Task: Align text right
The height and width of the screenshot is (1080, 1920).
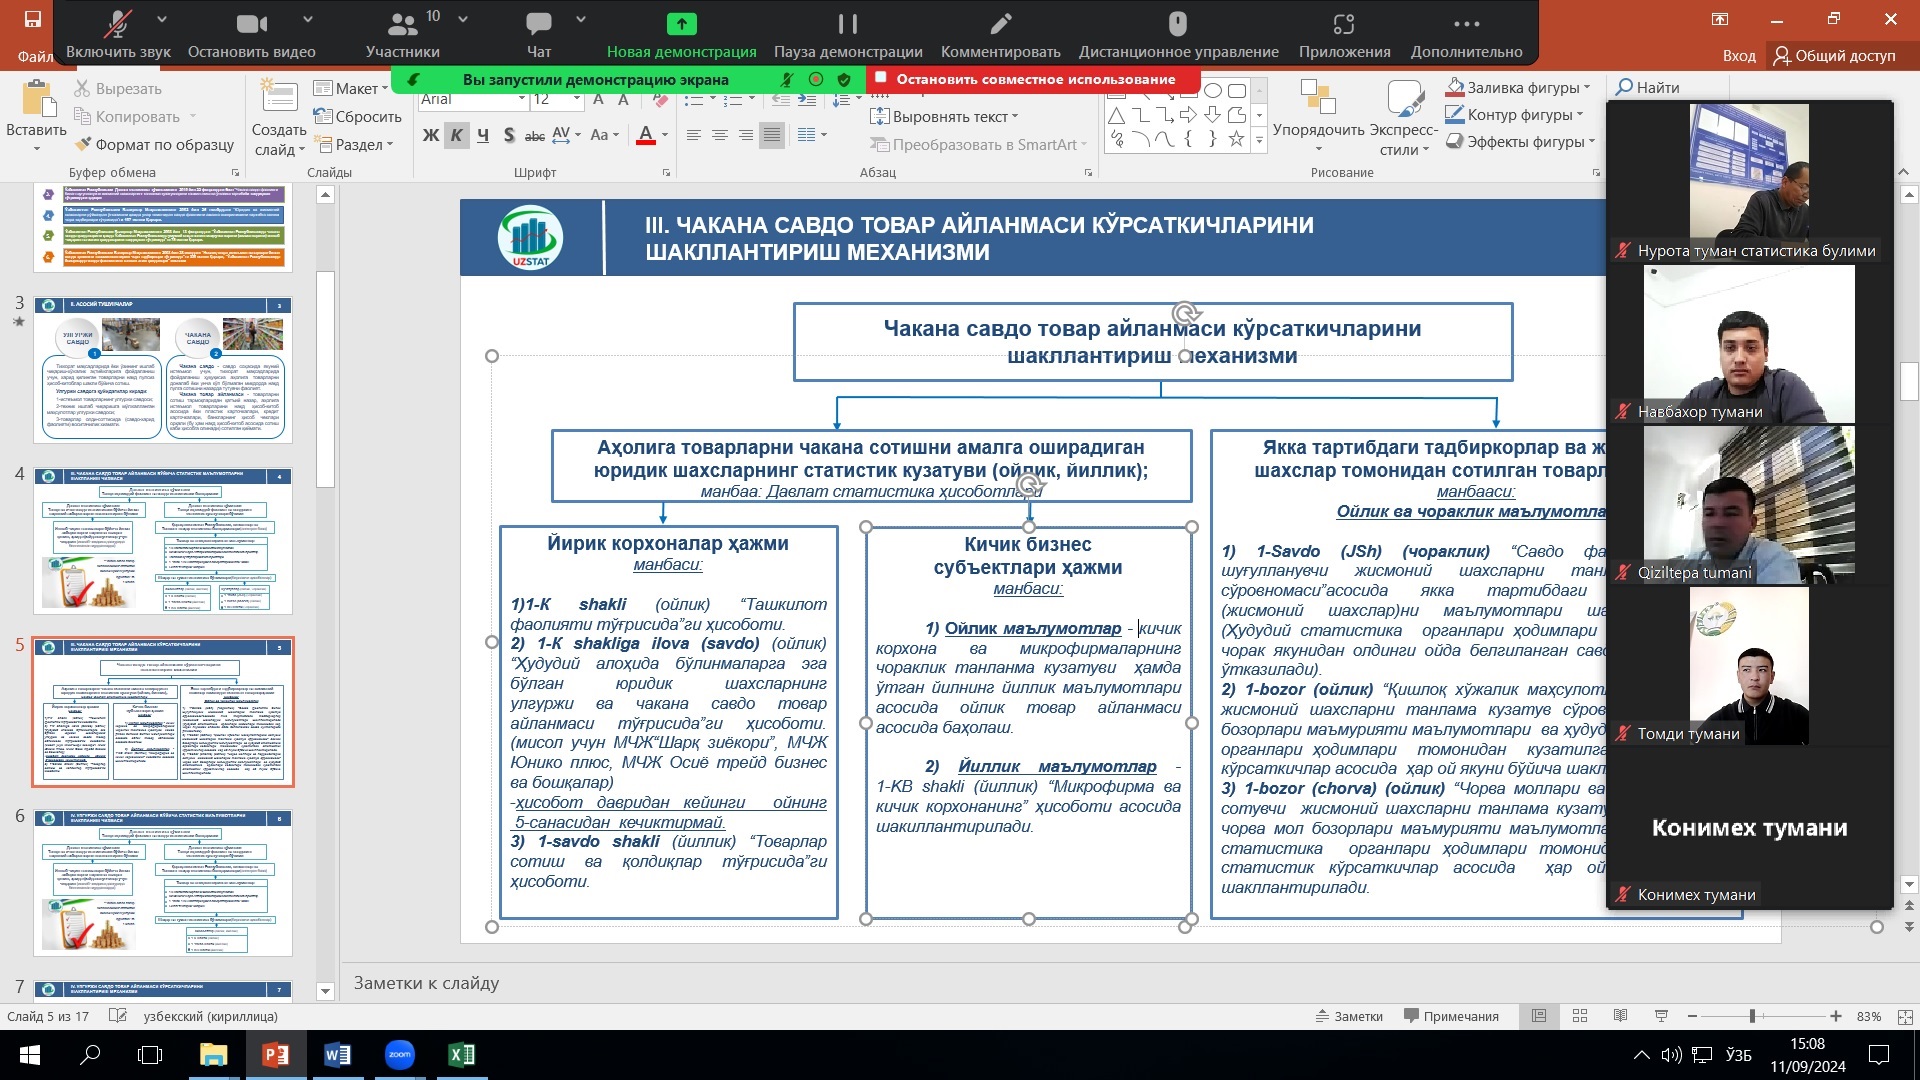Action: [745, 135]
